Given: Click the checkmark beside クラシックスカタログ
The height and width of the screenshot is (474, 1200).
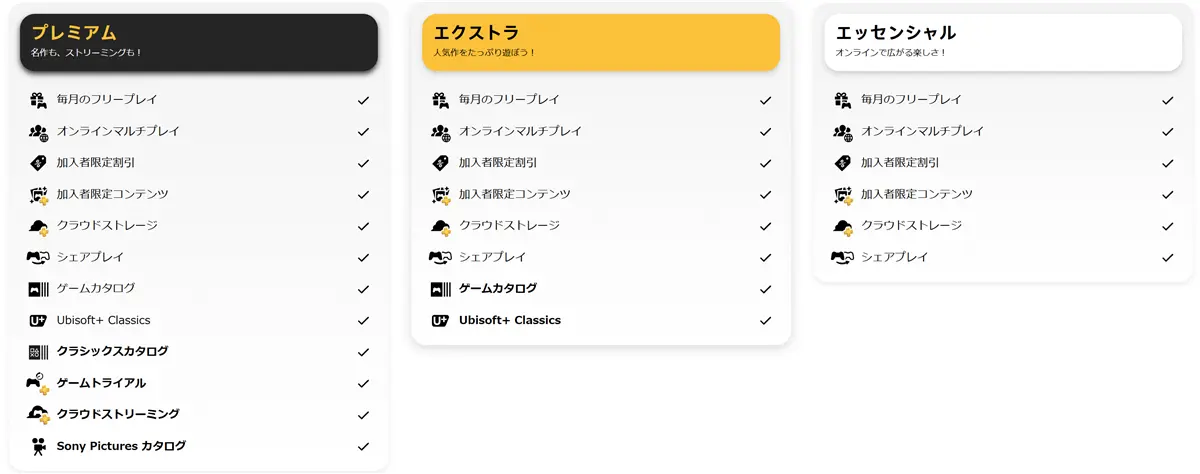Looking at the screenshot, I should coord(363,353).
